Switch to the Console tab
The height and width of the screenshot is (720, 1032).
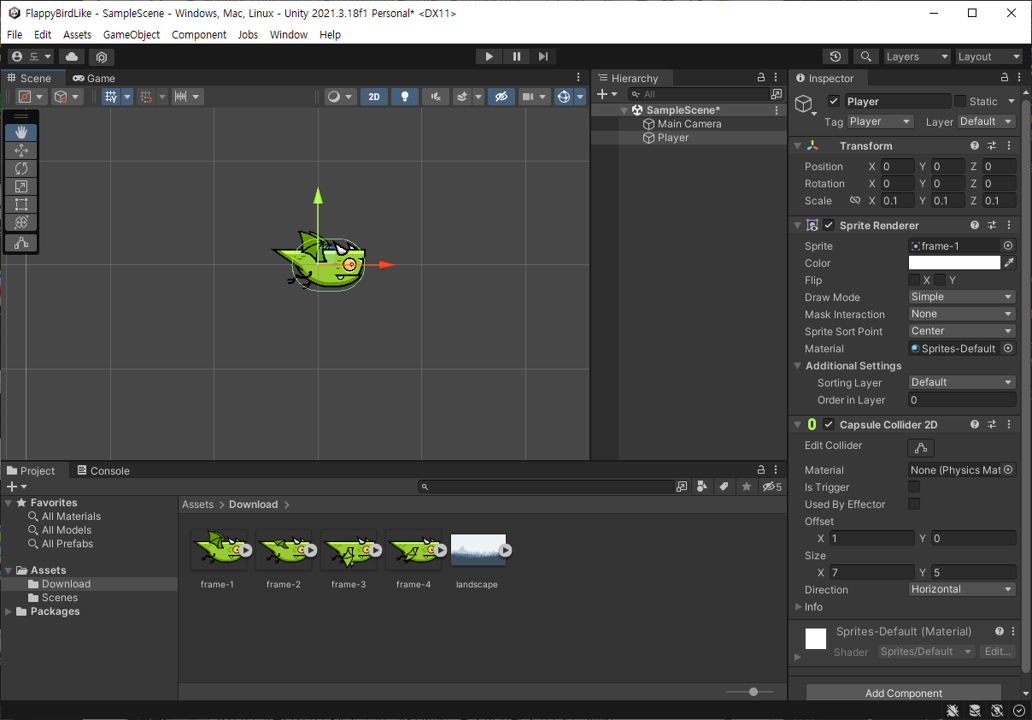point(103,471)
